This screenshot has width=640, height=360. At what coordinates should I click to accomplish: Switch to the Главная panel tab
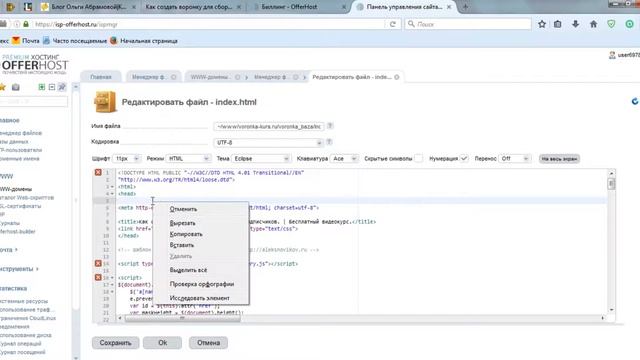pyautogui.click(x=101, y=77)
